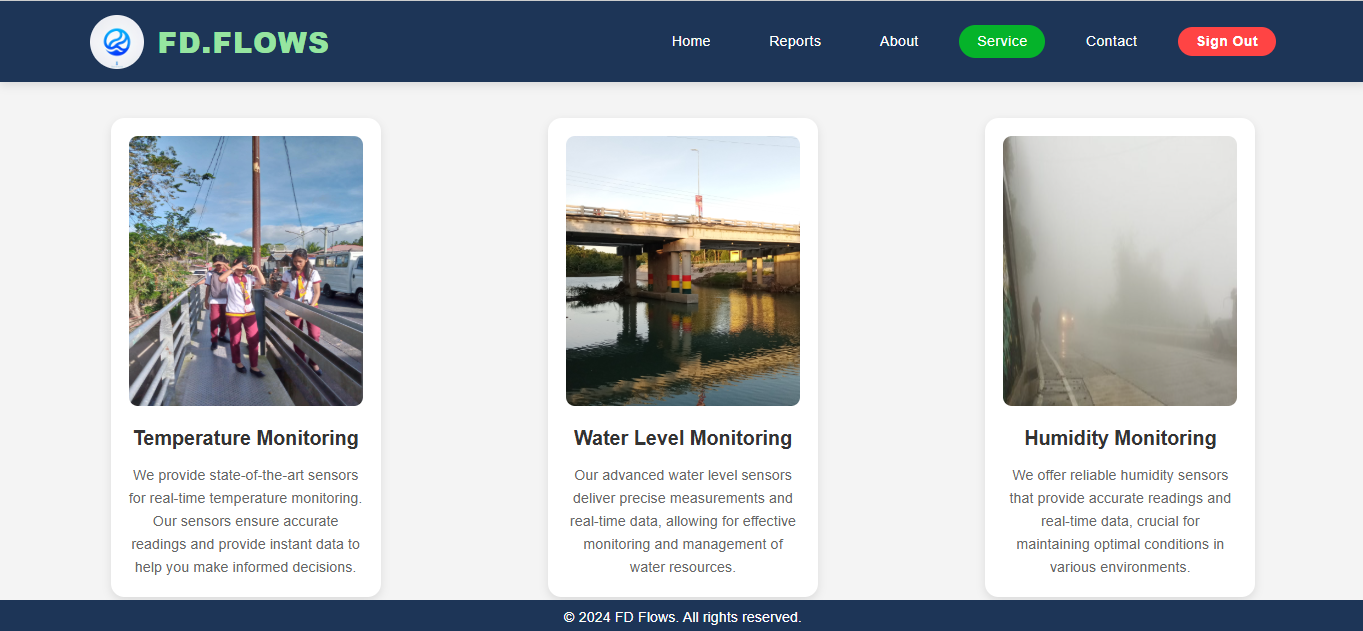The width and height of the screenshot is (1363, 631).
Task: Click the state-of-the-art sensors description paragraph
Action: coord(246,521)
